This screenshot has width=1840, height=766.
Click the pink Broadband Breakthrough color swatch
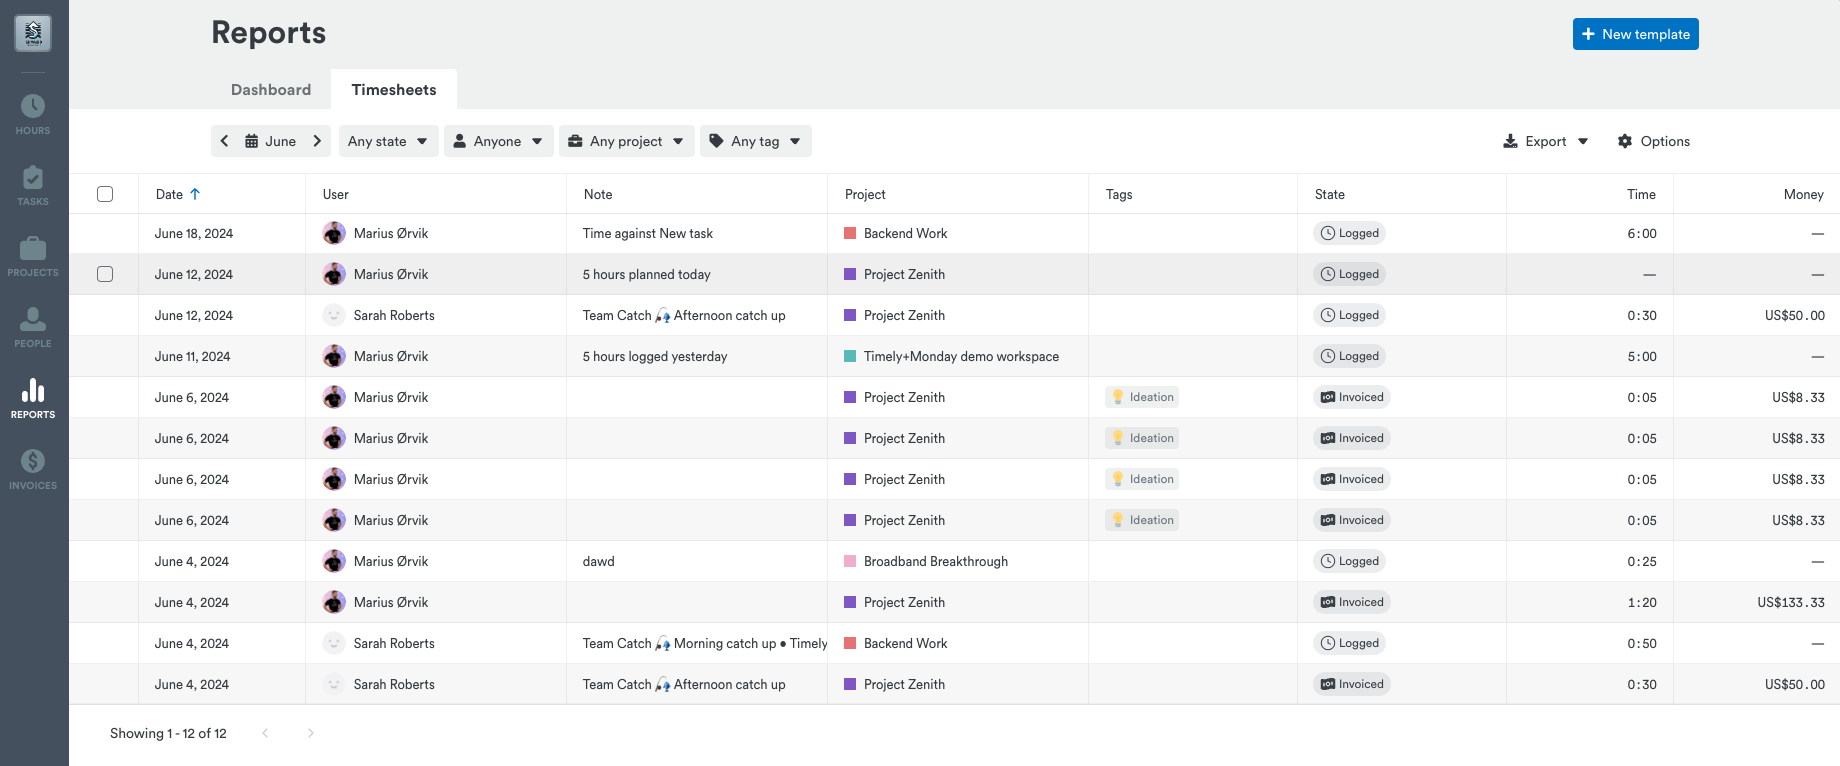850,561
